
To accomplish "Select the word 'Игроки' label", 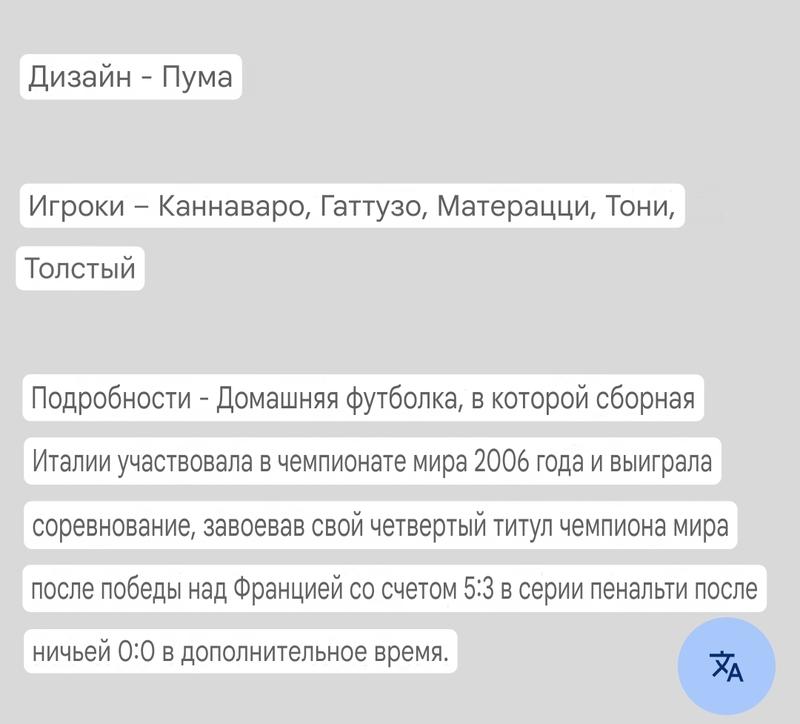I will pos(77,207).
